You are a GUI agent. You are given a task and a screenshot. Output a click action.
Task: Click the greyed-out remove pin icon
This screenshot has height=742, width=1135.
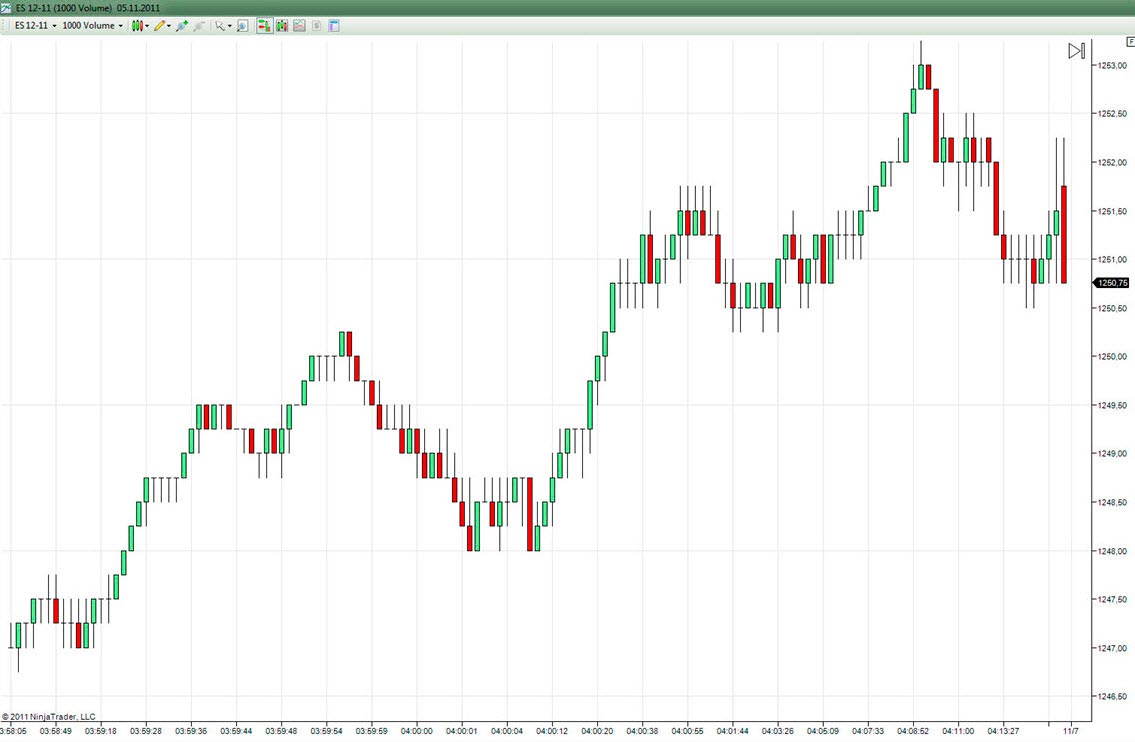(x=198, y=25)
